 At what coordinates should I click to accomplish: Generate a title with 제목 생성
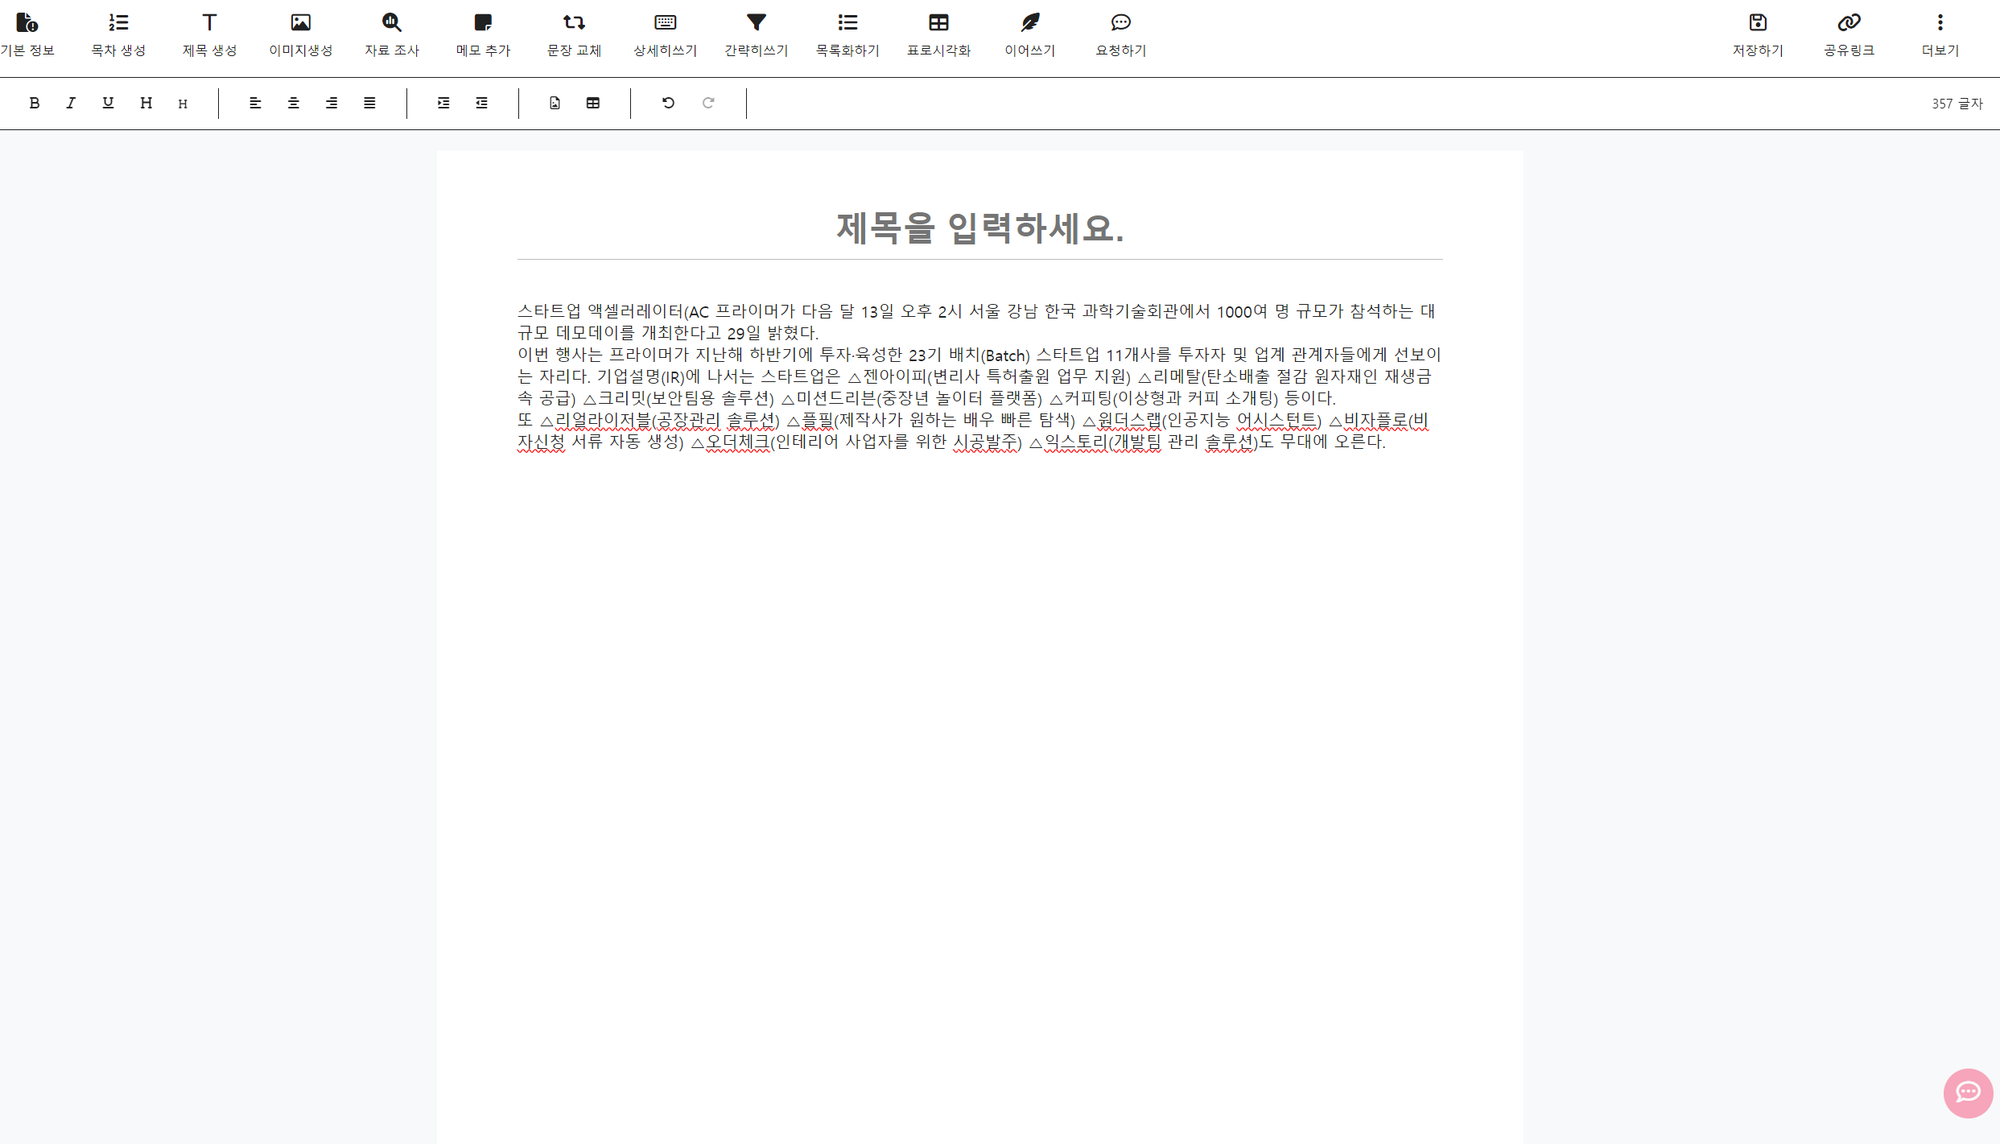coord(209,34)
